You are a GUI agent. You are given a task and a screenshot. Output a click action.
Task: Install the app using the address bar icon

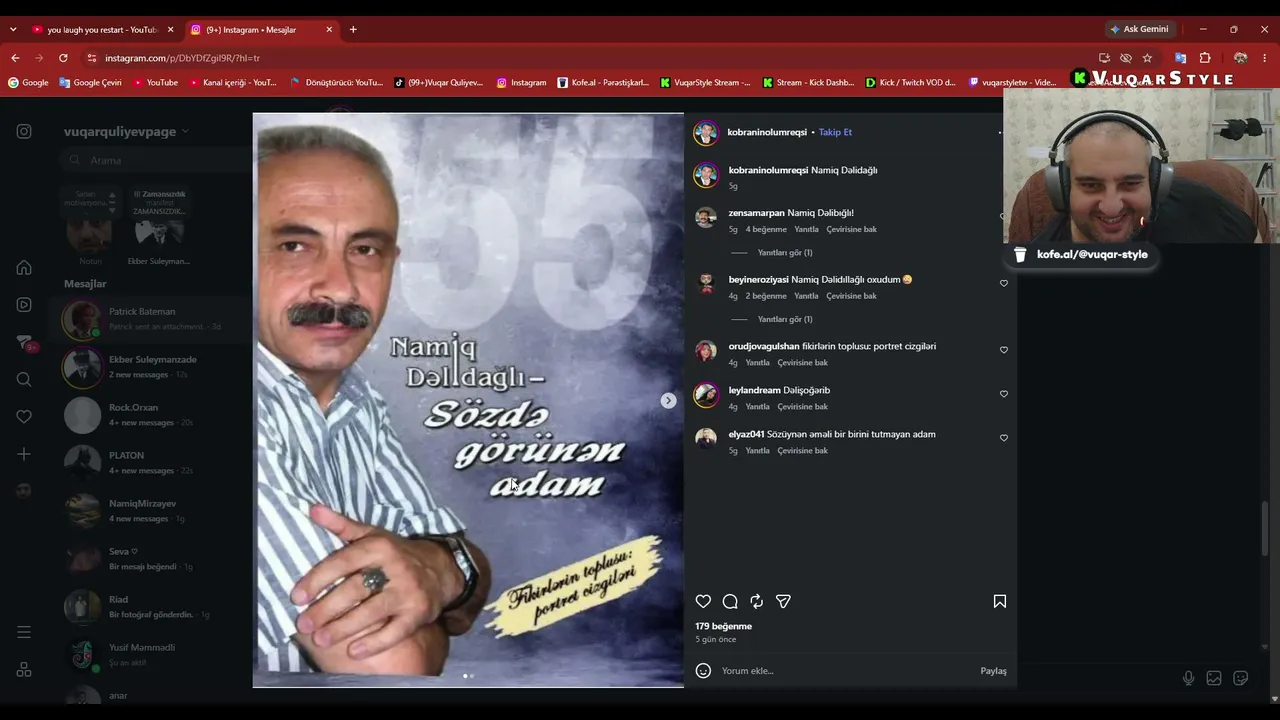tap(1104, 58)
